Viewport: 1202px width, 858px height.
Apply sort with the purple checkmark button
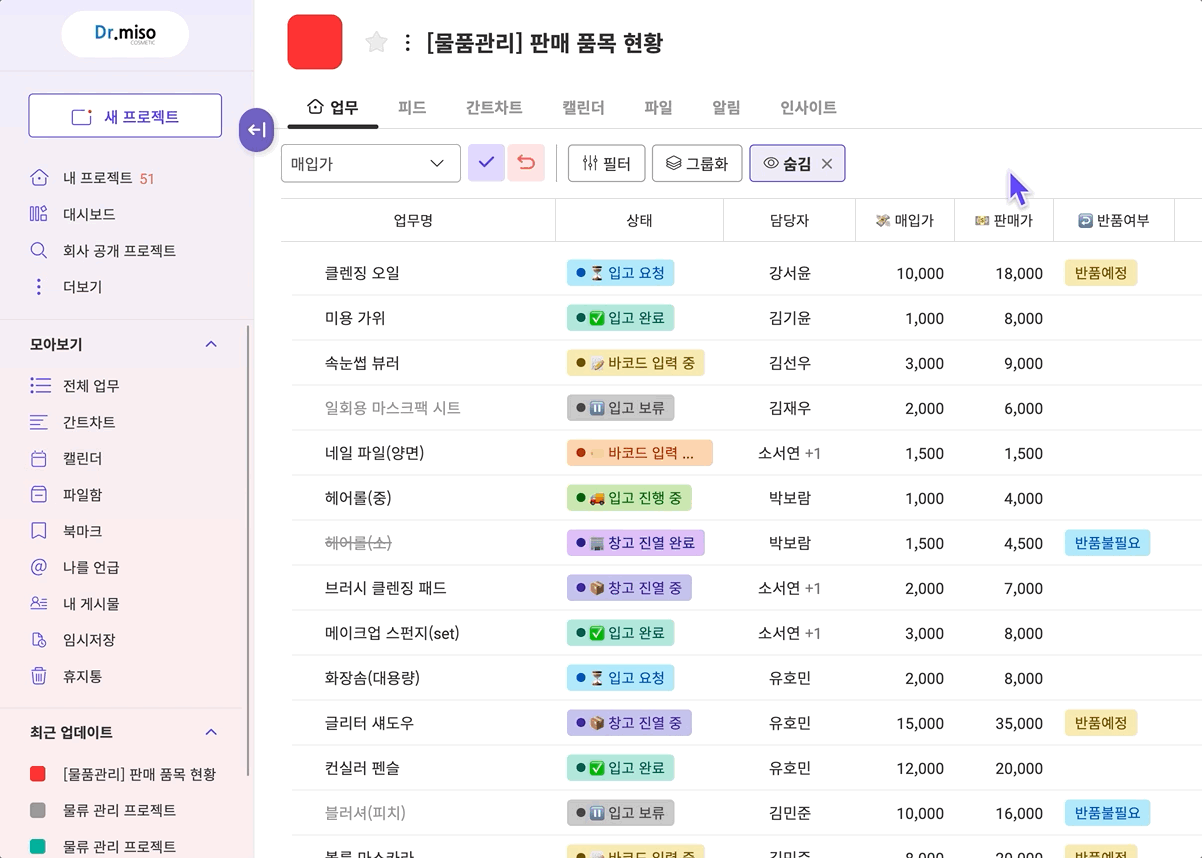pyautogui.click(x=486, y=163)
